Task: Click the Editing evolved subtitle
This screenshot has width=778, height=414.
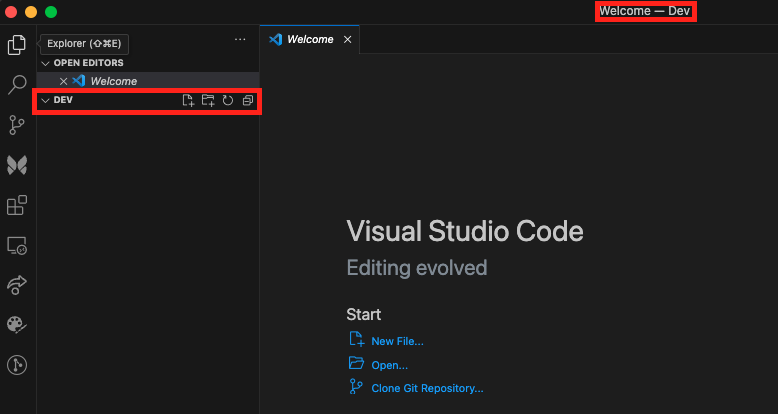Action: tap(417, 268)
